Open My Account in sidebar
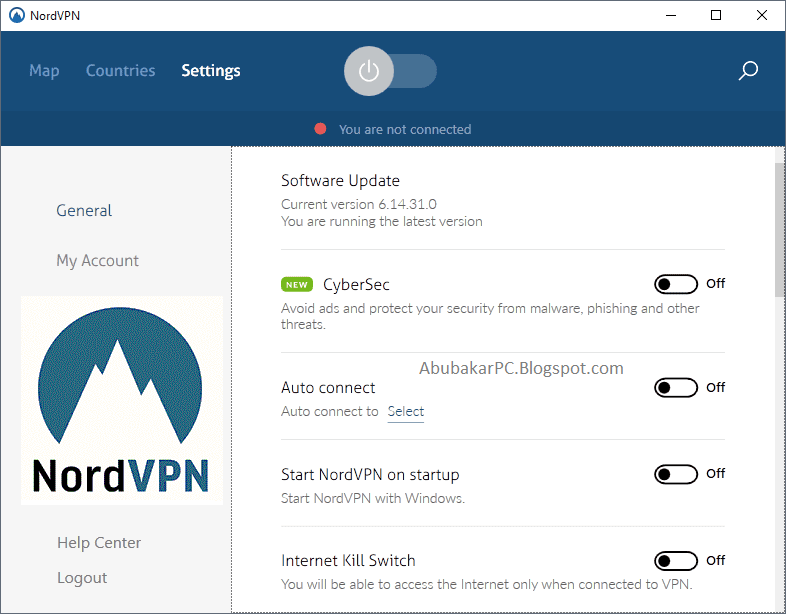786x614 pixels. tap(97, 261)
